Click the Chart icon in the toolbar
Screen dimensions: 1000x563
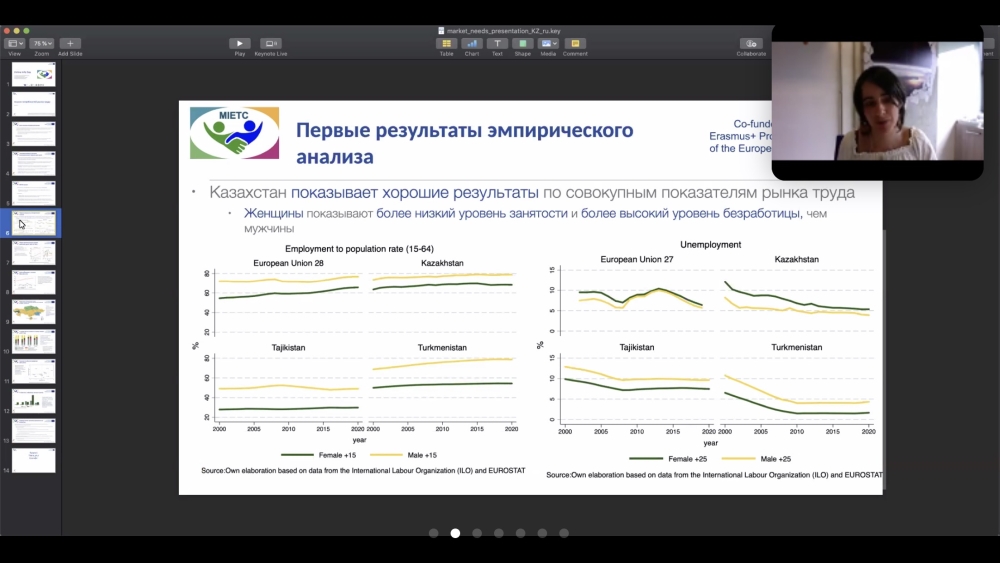click(x=472, y=43)
